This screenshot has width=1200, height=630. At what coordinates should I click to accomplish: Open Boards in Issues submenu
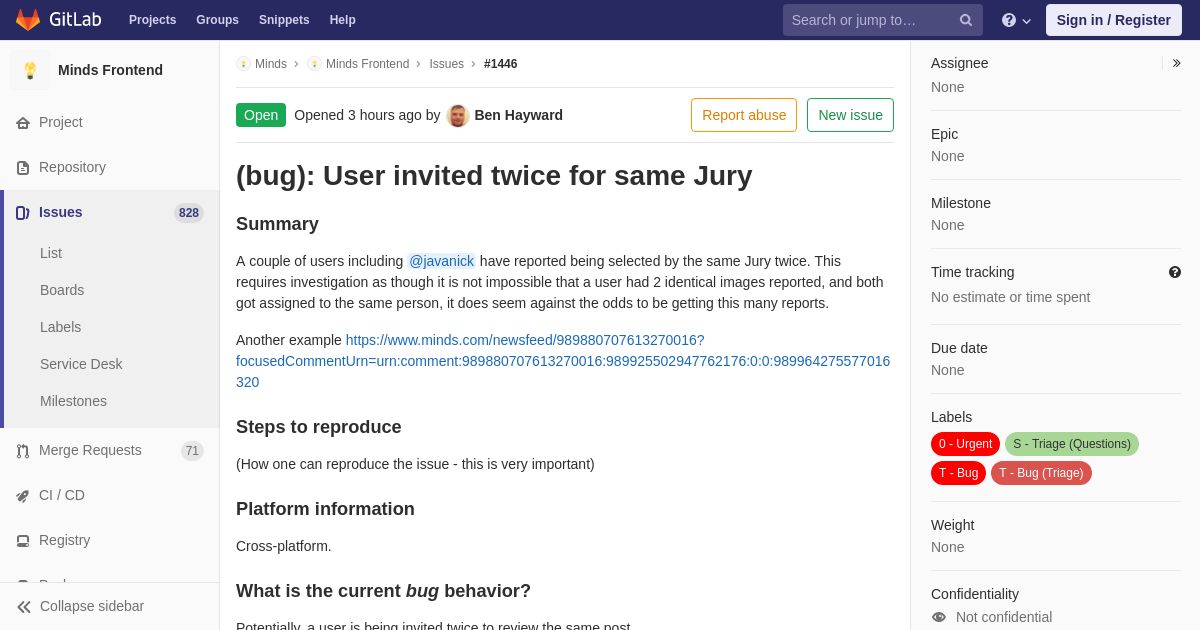tap(62, 290)
